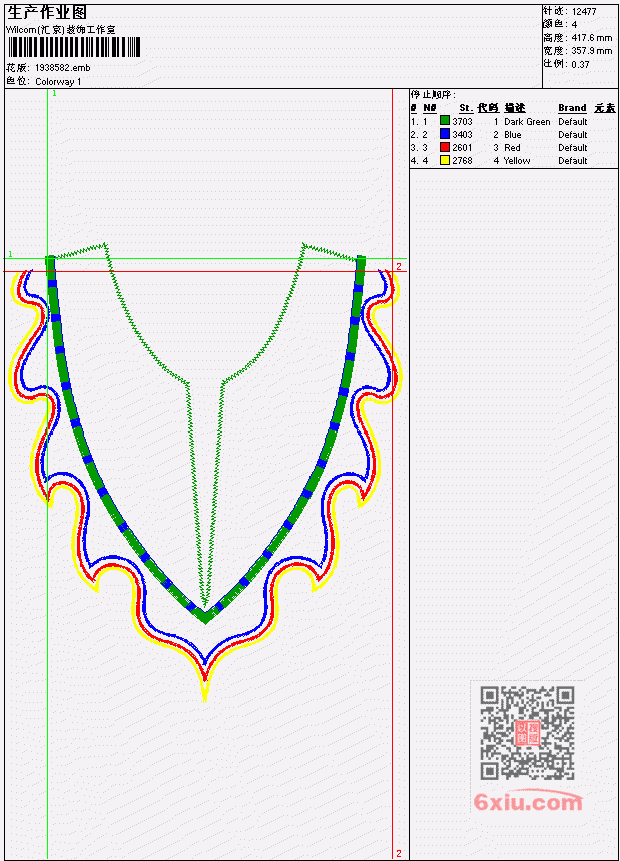Click the Wilcom studio name line
Screen dimensions: 620x861
60,30
